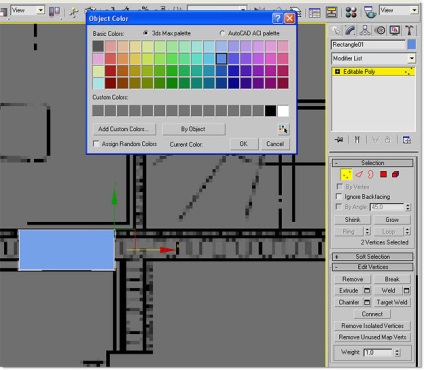The image size is (424, 370).
Task: Open left View coordinate system dropdown
Action: [40, 10]
